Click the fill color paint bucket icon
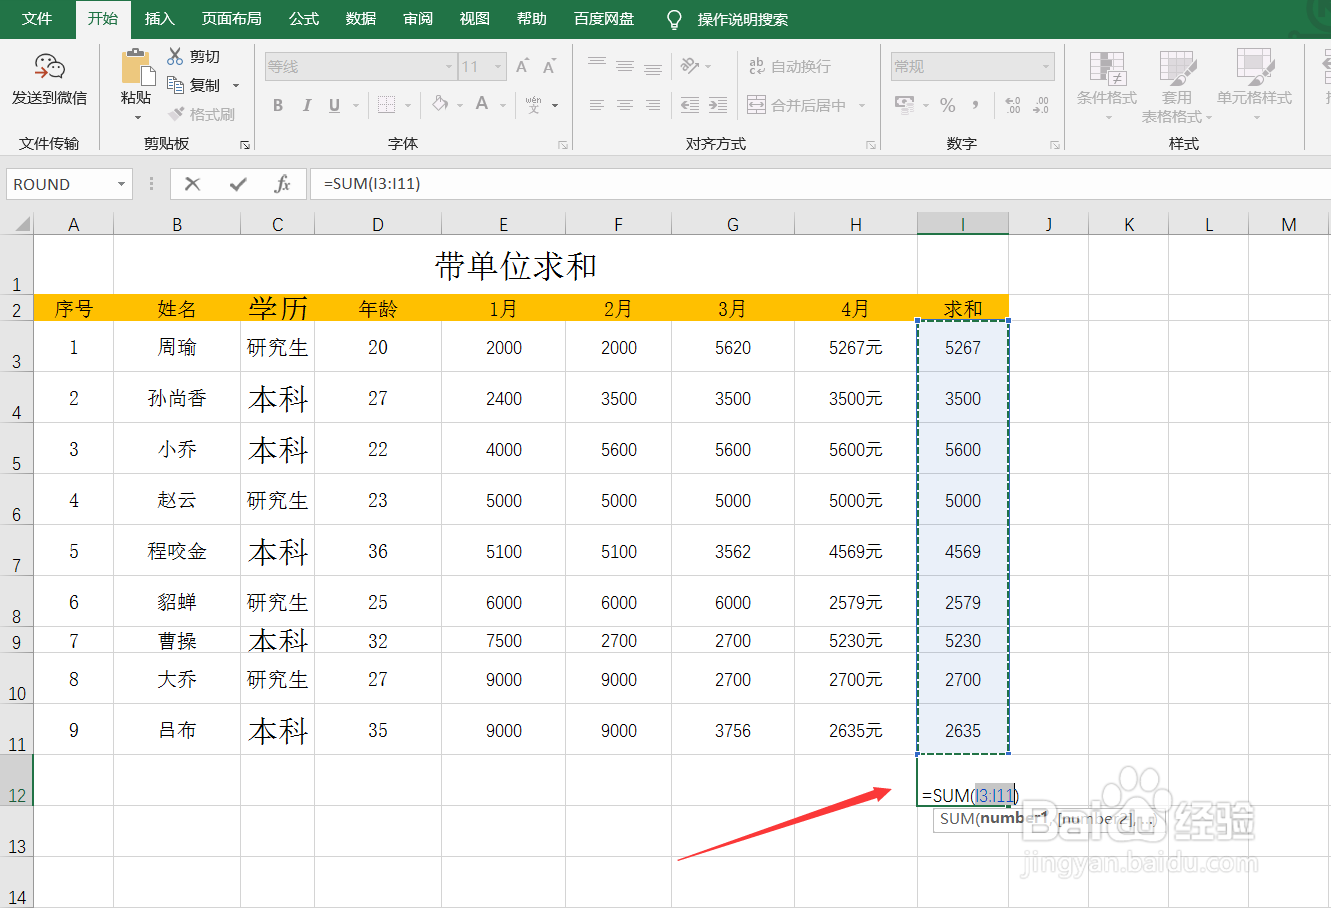Image resolution: width=1331 pixels, height=908 pixels. pos(440,104)
